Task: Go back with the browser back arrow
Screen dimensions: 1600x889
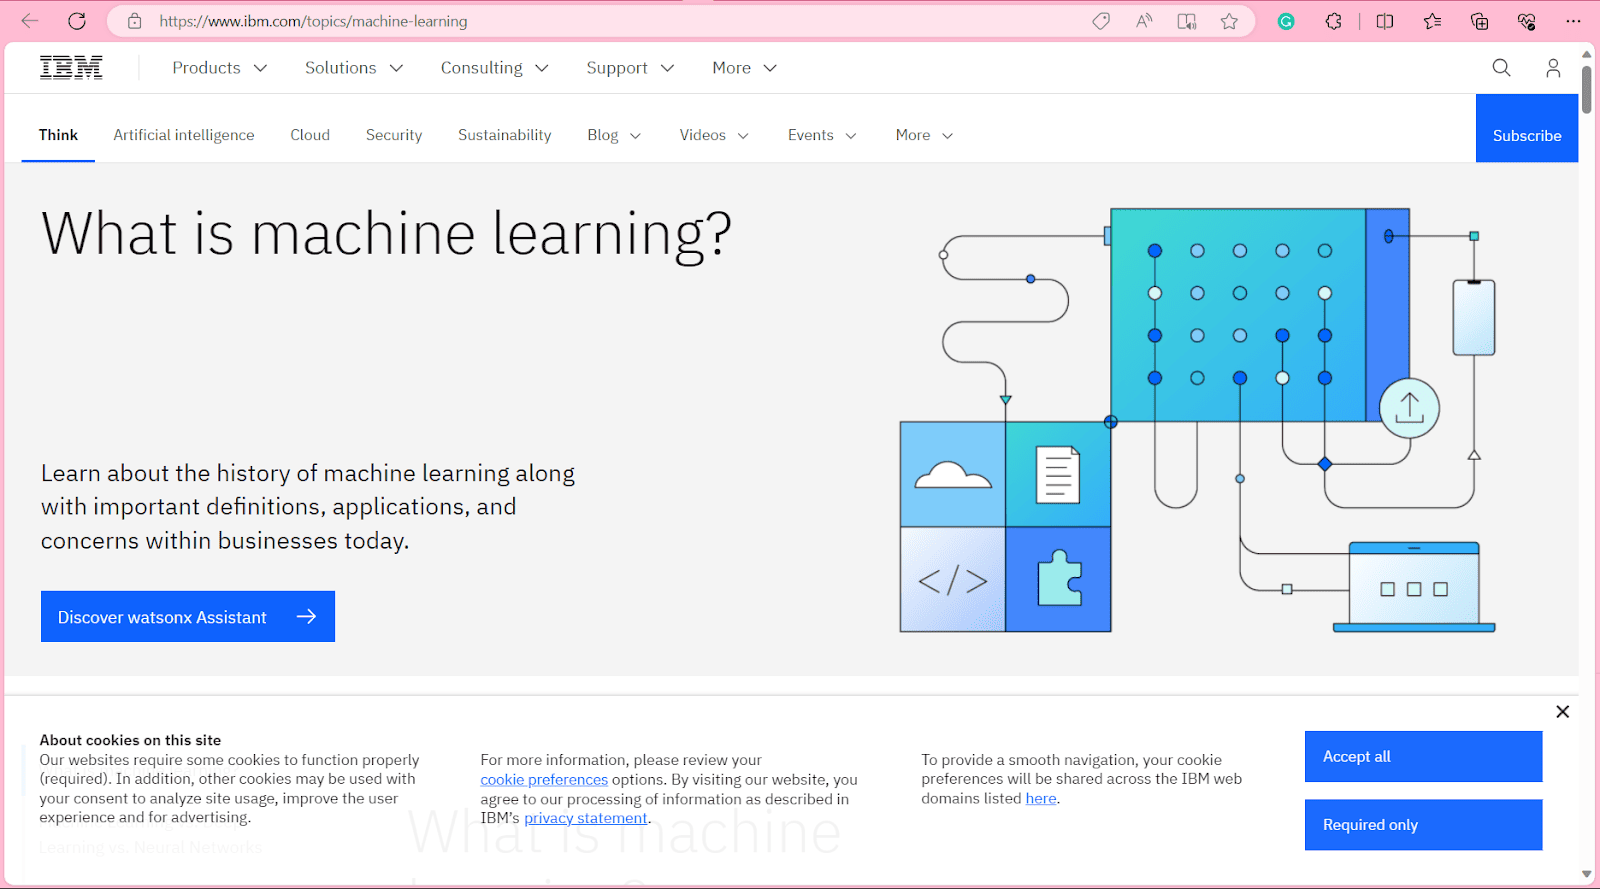Action: point(30,21)
